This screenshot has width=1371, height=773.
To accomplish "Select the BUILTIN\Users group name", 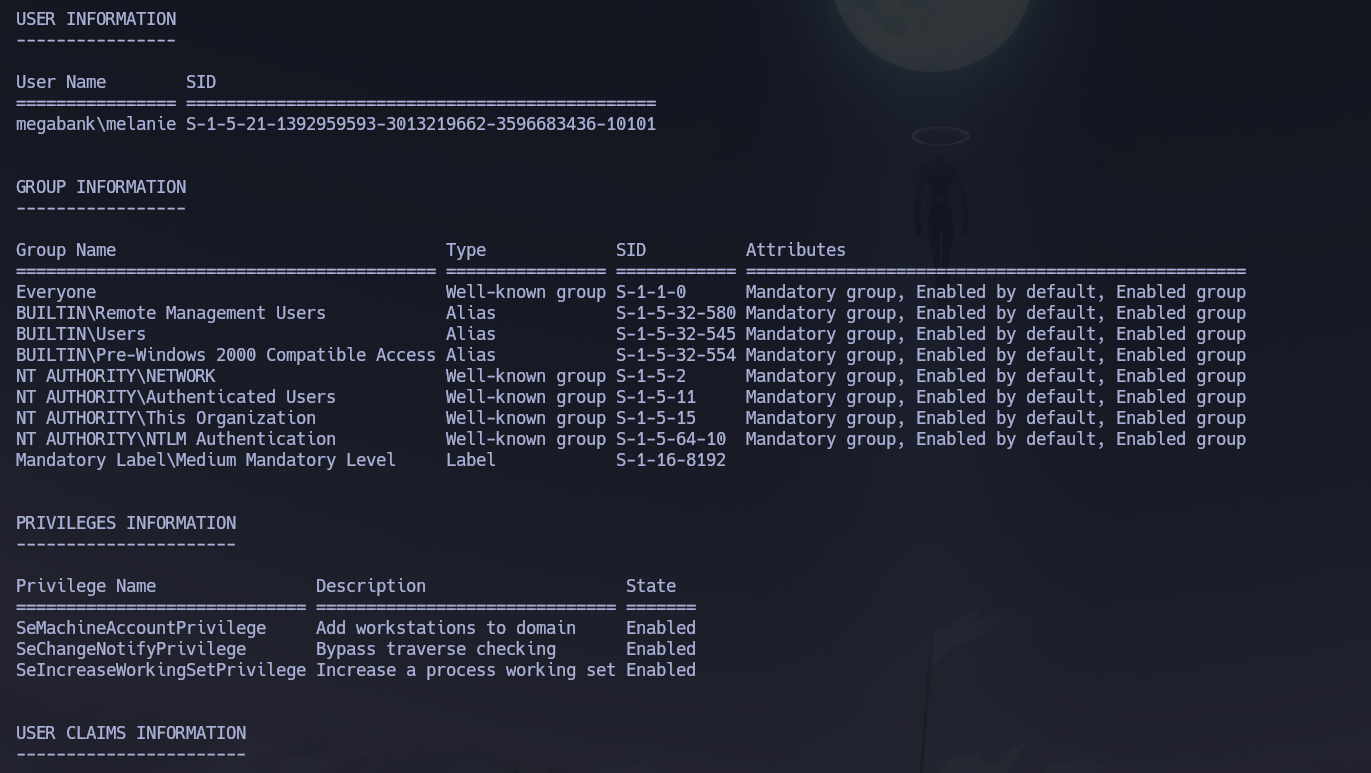I will (x=83, y=334).
